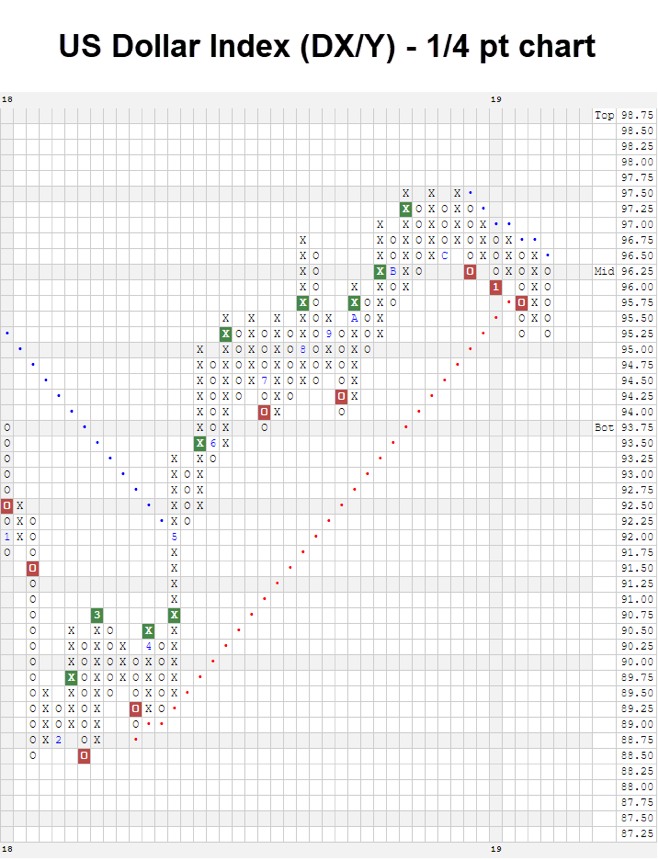This screenshot has height=860, width=658.
Task: Click the green 3 month box at 90.75
Action: point(97,615)
